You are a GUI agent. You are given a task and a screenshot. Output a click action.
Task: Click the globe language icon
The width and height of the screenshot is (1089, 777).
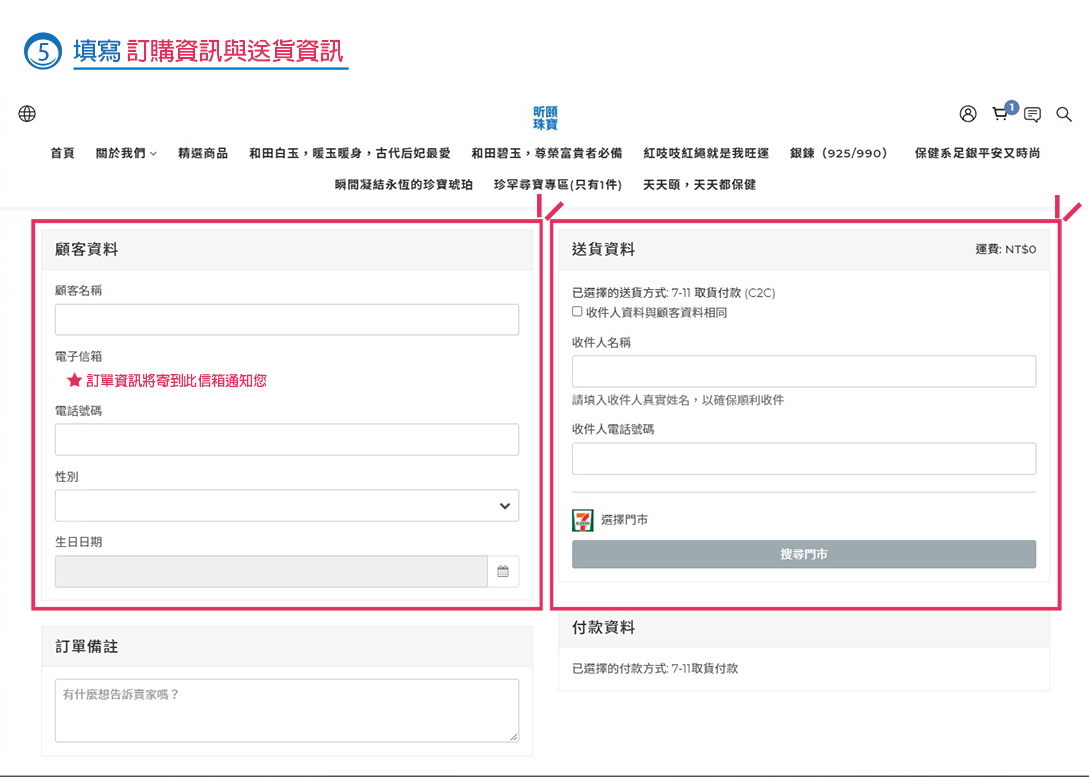(27, 114)
